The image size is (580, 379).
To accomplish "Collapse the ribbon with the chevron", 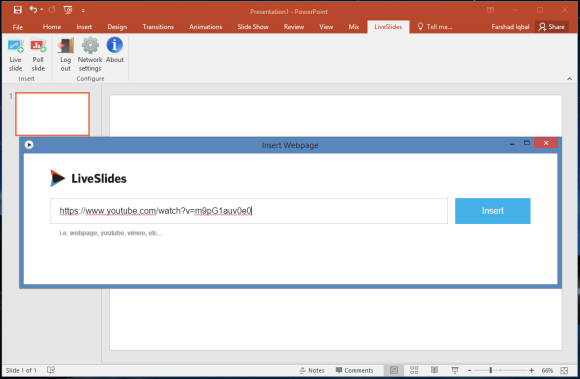I will 569,79.
